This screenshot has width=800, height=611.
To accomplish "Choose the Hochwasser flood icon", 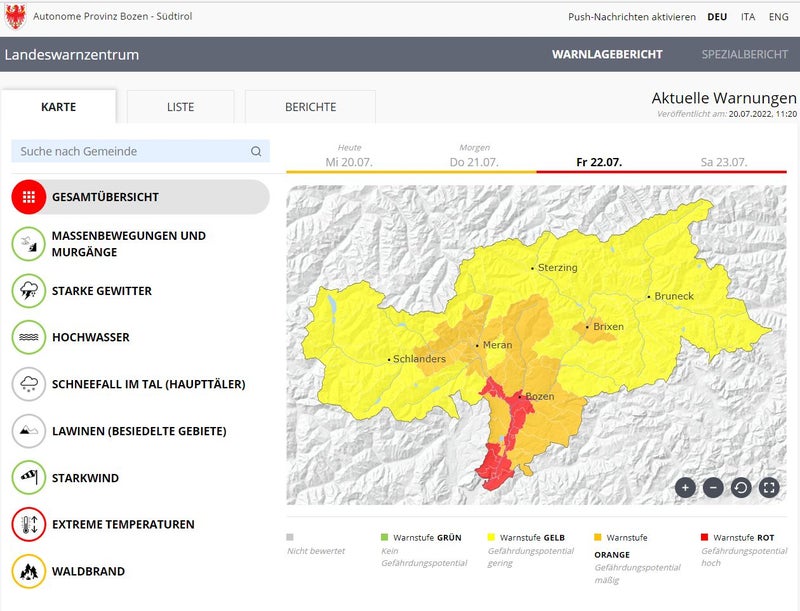I will pos(29,338).
